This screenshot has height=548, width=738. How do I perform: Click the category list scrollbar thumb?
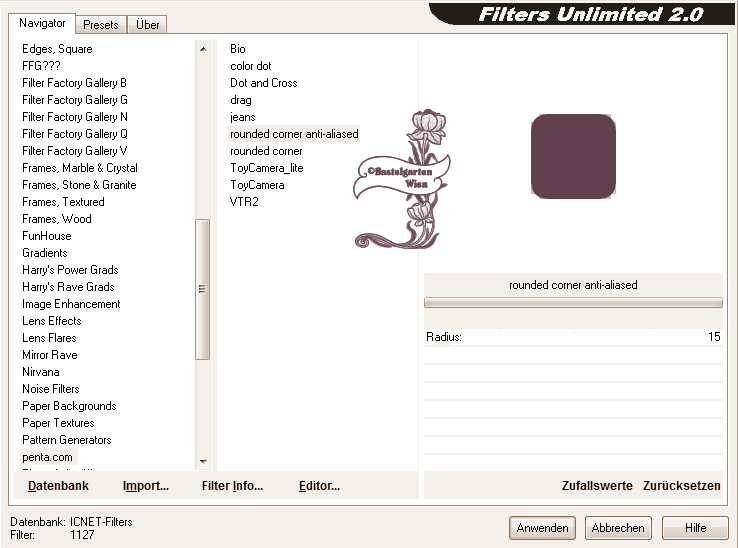[202, 289]
